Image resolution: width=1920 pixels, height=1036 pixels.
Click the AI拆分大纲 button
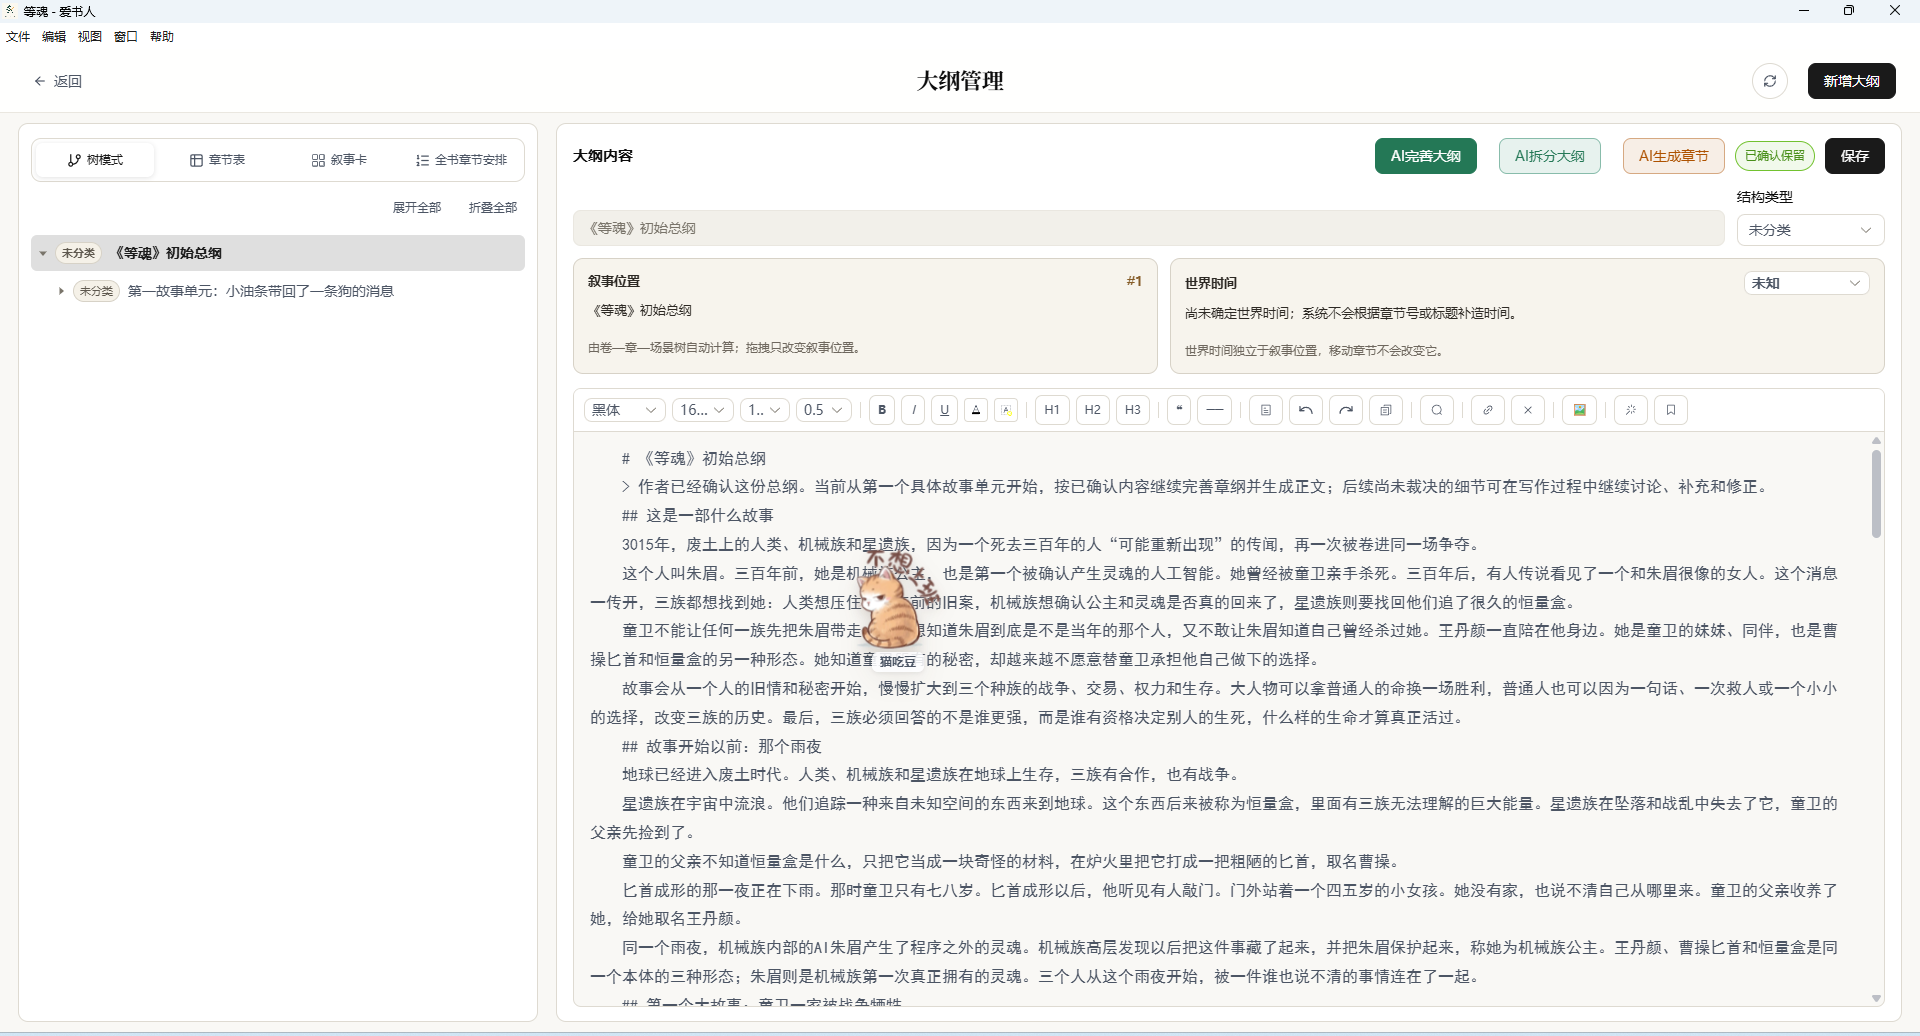[1550, 156]
